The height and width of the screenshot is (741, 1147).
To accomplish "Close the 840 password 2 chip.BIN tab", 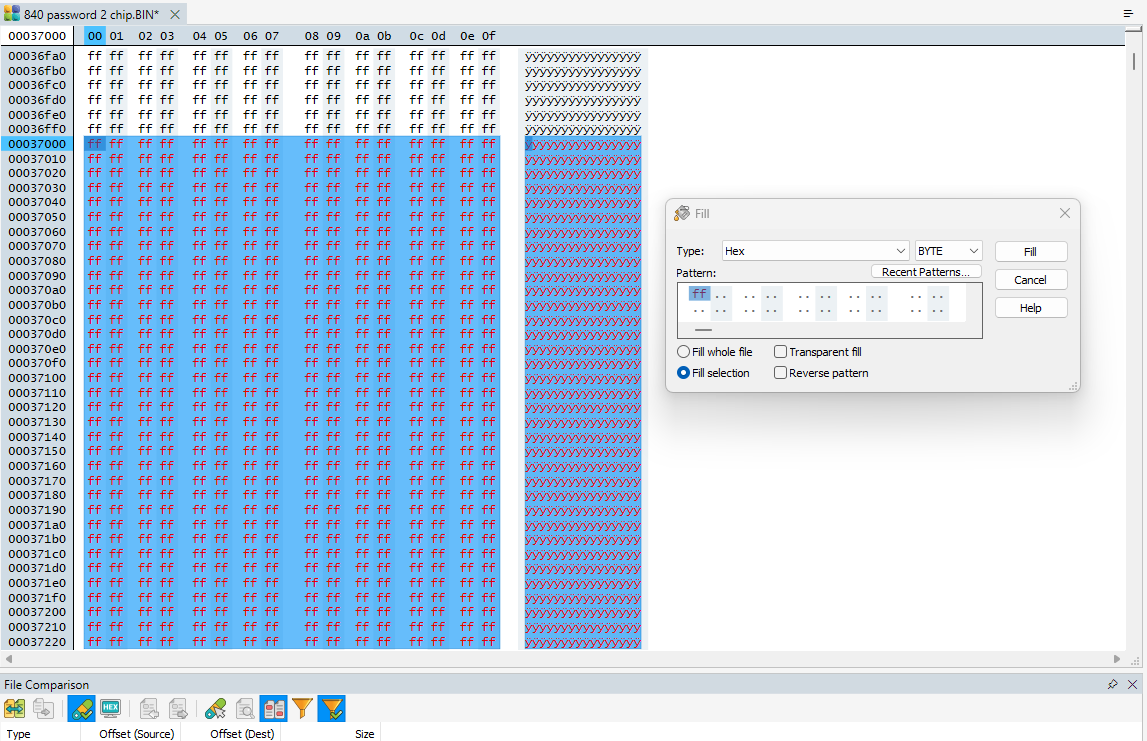I will (175, 15).
